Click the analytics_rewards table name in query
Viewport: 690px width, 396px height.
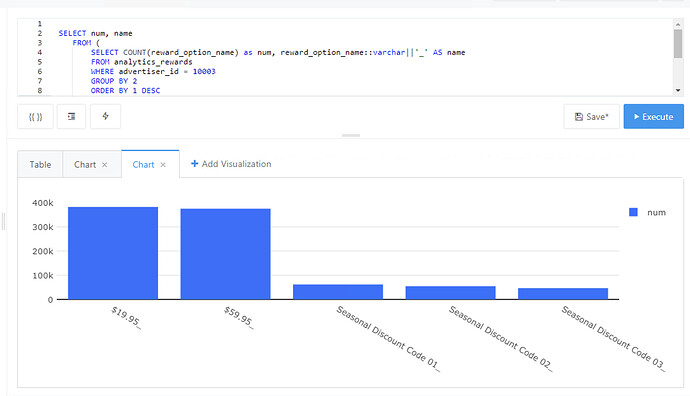153,62
